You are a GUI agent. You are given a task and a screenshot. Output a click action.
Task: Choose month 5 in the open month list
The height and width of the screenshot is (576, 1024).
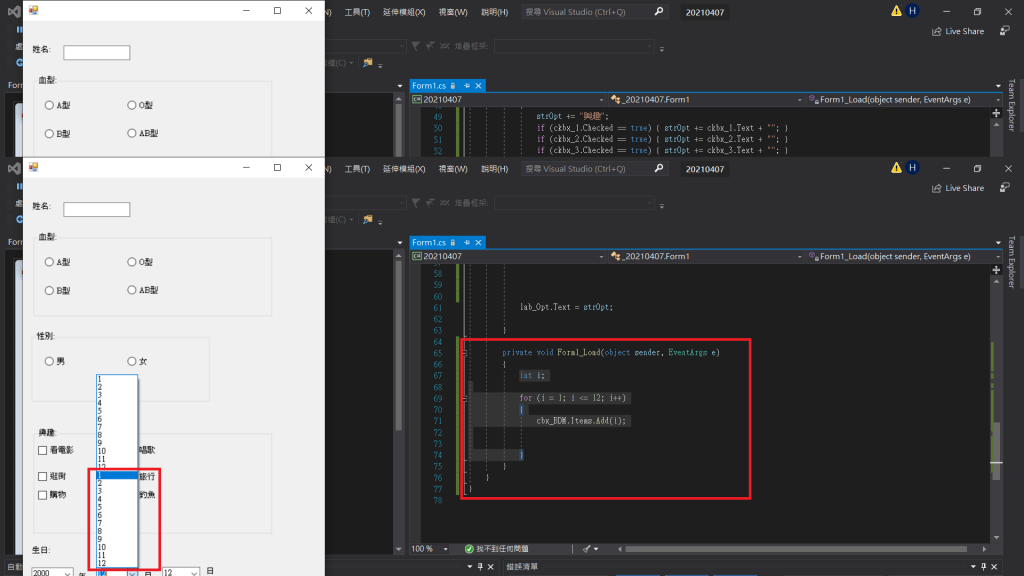point(117,507)
